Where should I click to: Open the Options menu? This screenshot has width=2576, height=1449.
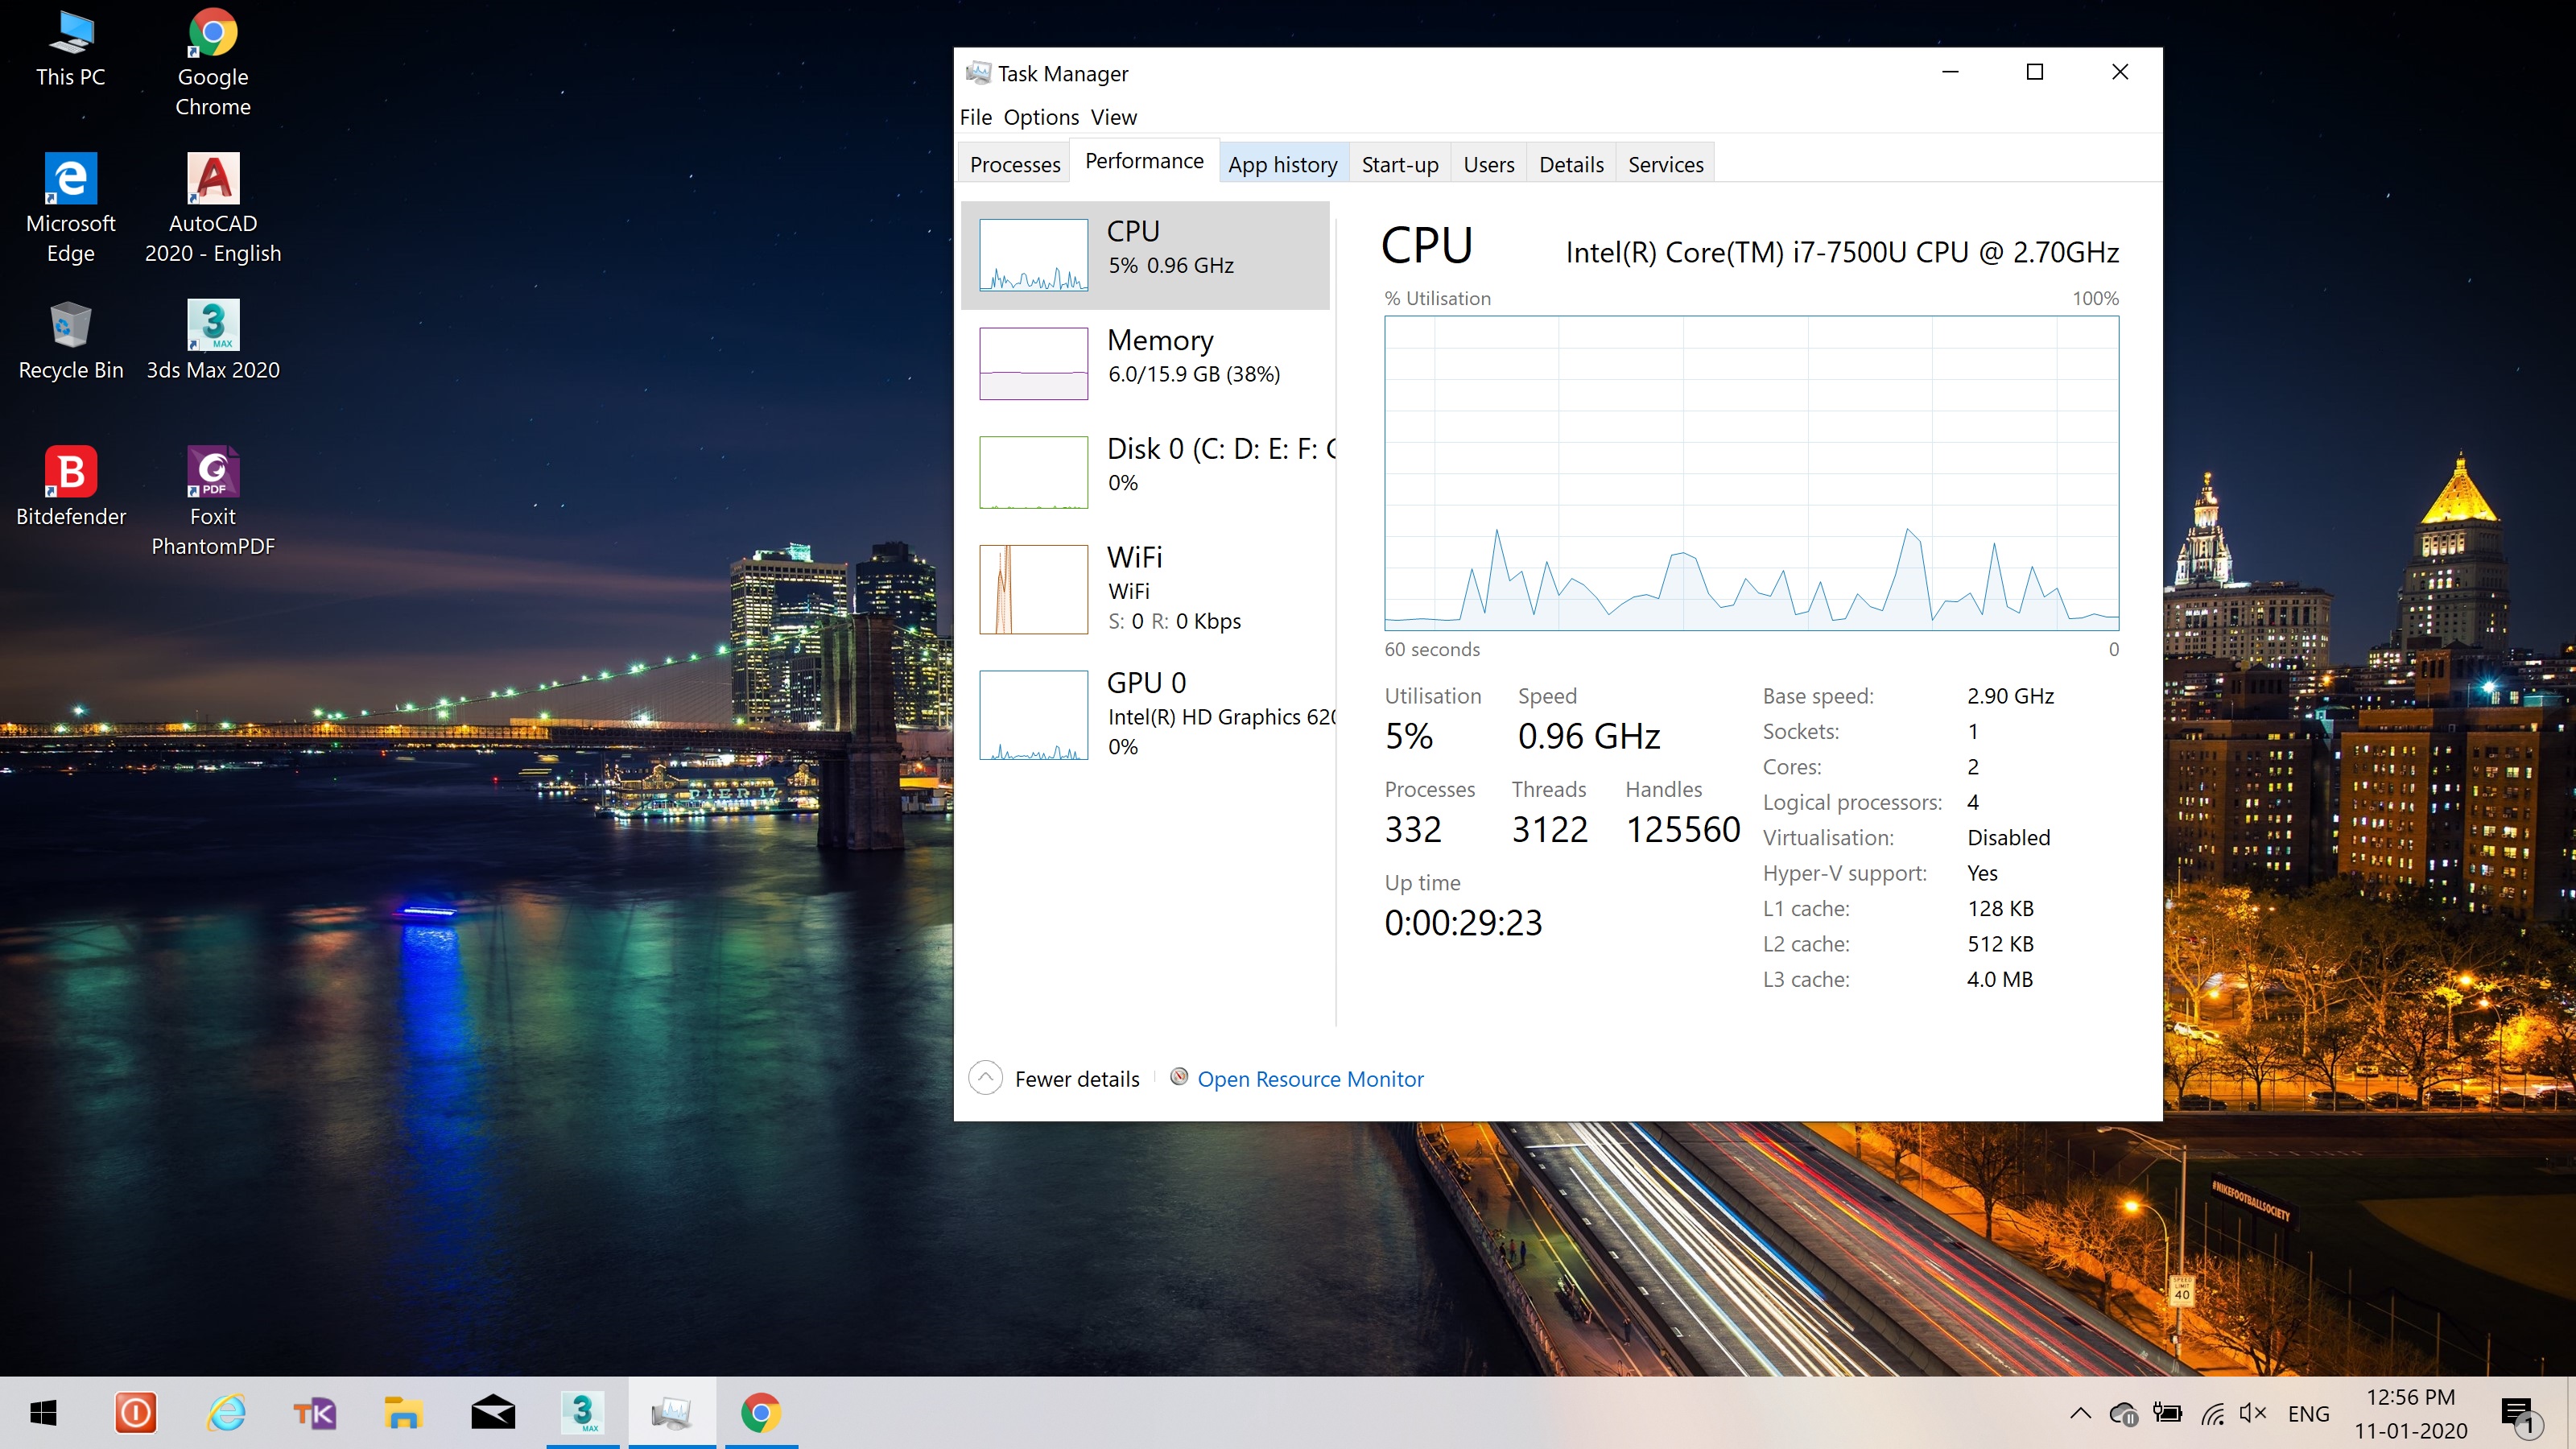(x=1041, y=117)
